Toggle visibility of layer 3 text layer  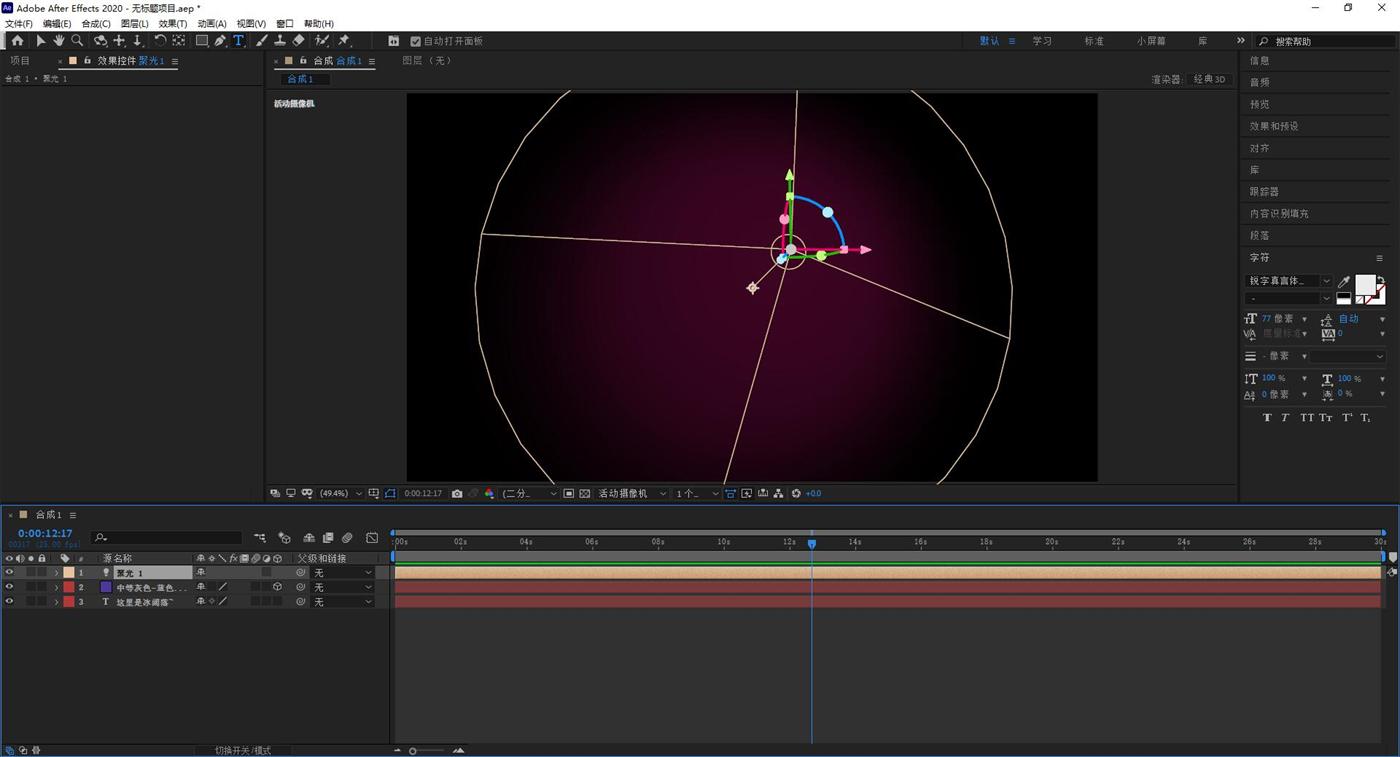click(9, 602)
